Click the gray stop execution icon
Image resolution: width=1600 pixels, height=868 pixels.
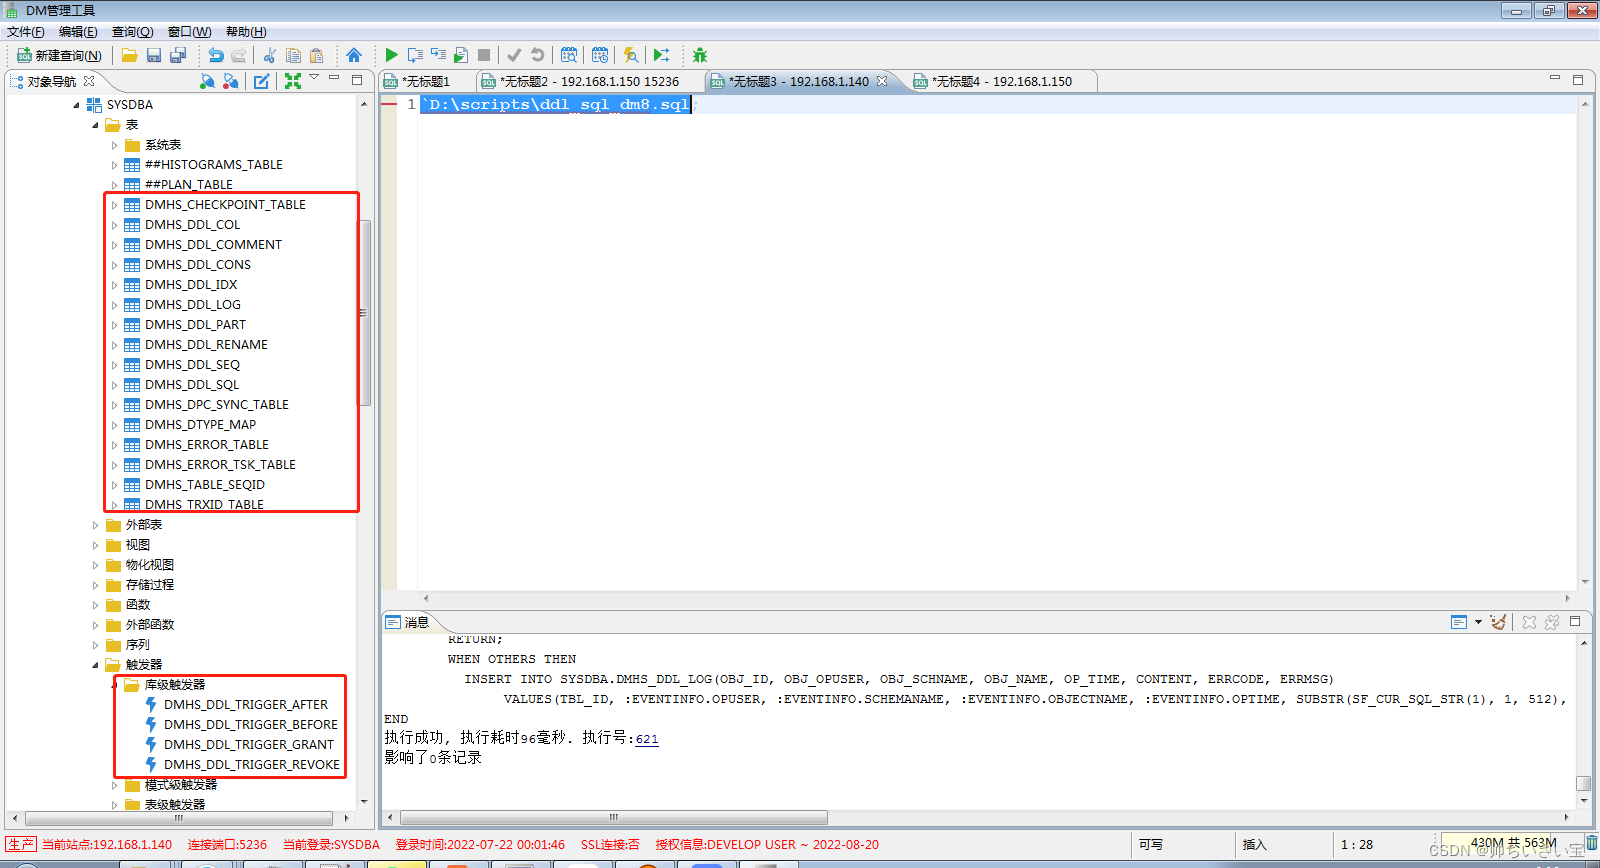(484, 55)
